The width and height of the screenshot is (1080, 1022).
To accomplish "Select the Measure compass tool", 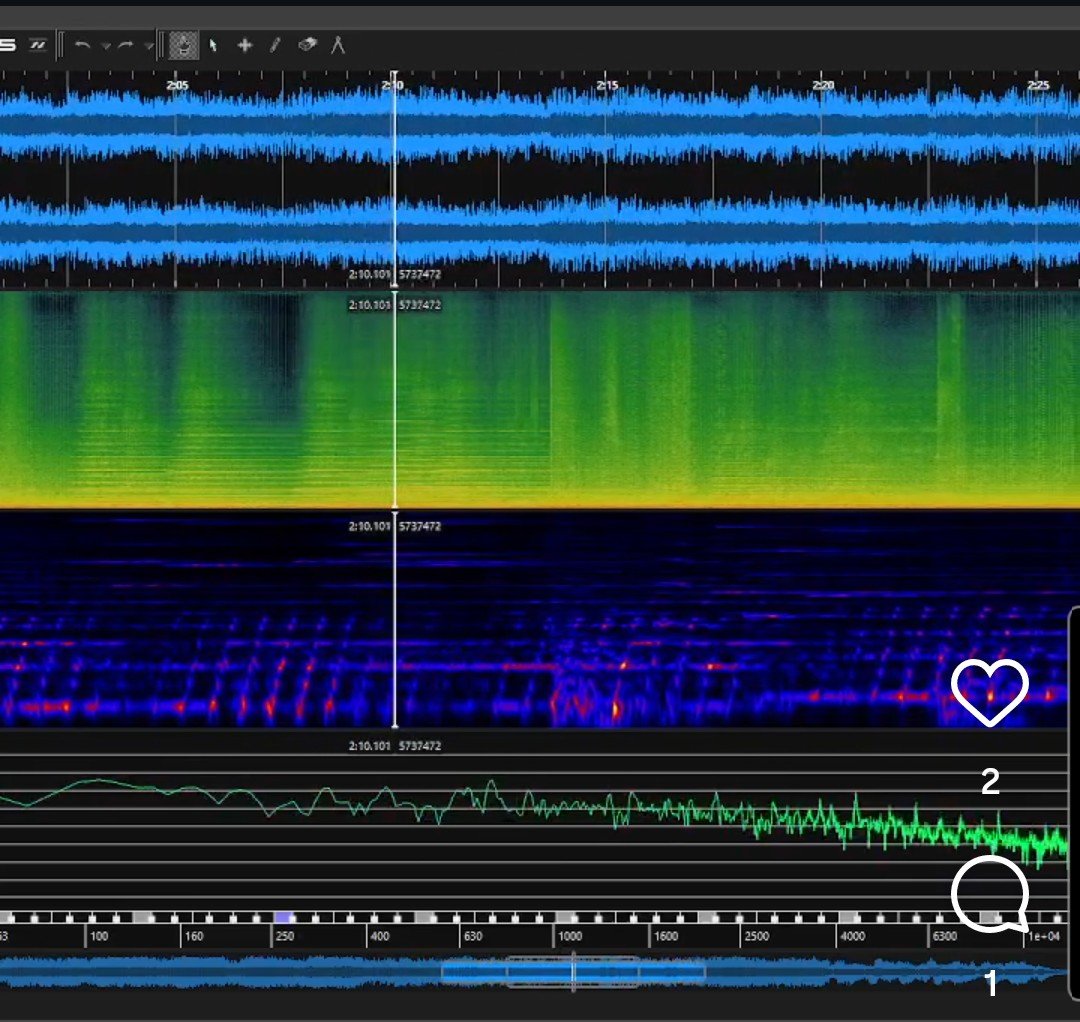I will click(338, 45).
